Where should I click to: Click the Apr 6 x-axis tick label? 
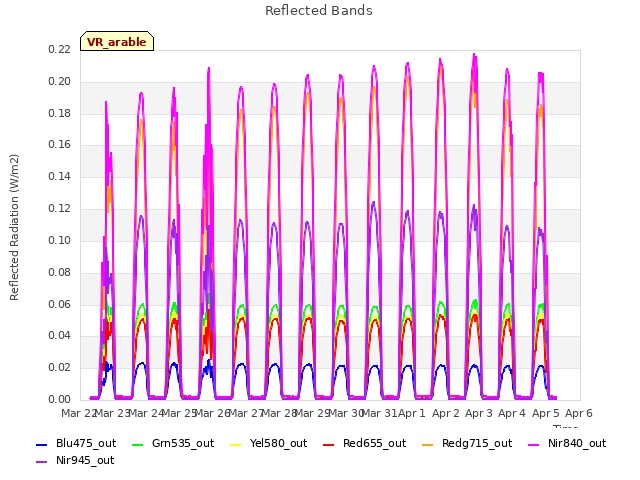coord(579,413)
